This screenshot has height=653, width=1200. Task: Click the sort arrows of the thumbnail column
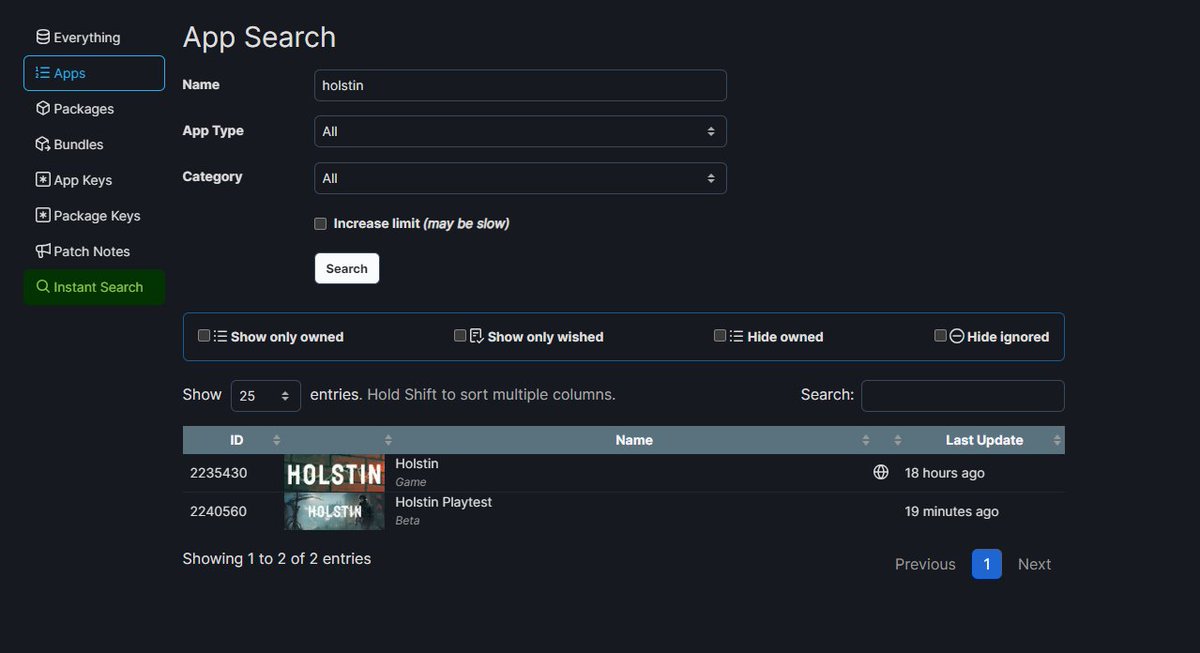(x=388, y=440)
